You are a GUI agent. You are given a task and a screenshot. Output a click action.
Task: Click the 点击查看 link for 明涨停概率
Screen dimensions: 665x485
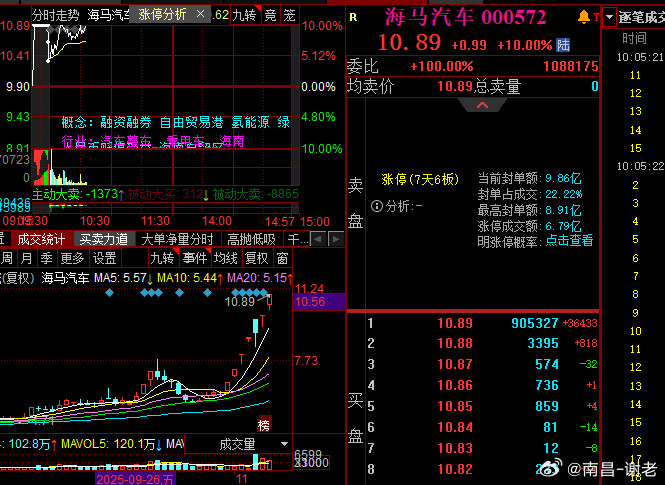[x=569, y=241]
